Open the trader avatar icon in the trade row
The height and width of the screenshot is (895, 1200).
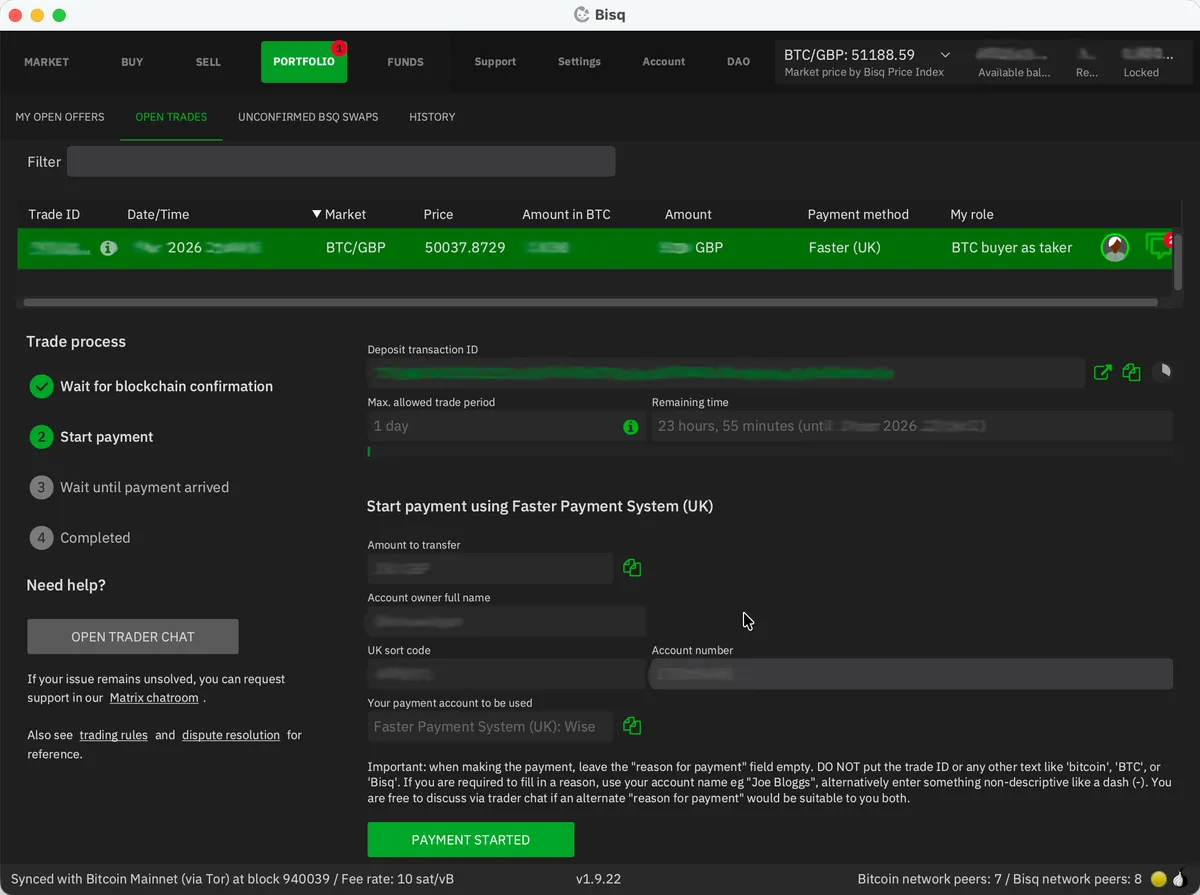pyautogui.click(x=1114, y=247)
